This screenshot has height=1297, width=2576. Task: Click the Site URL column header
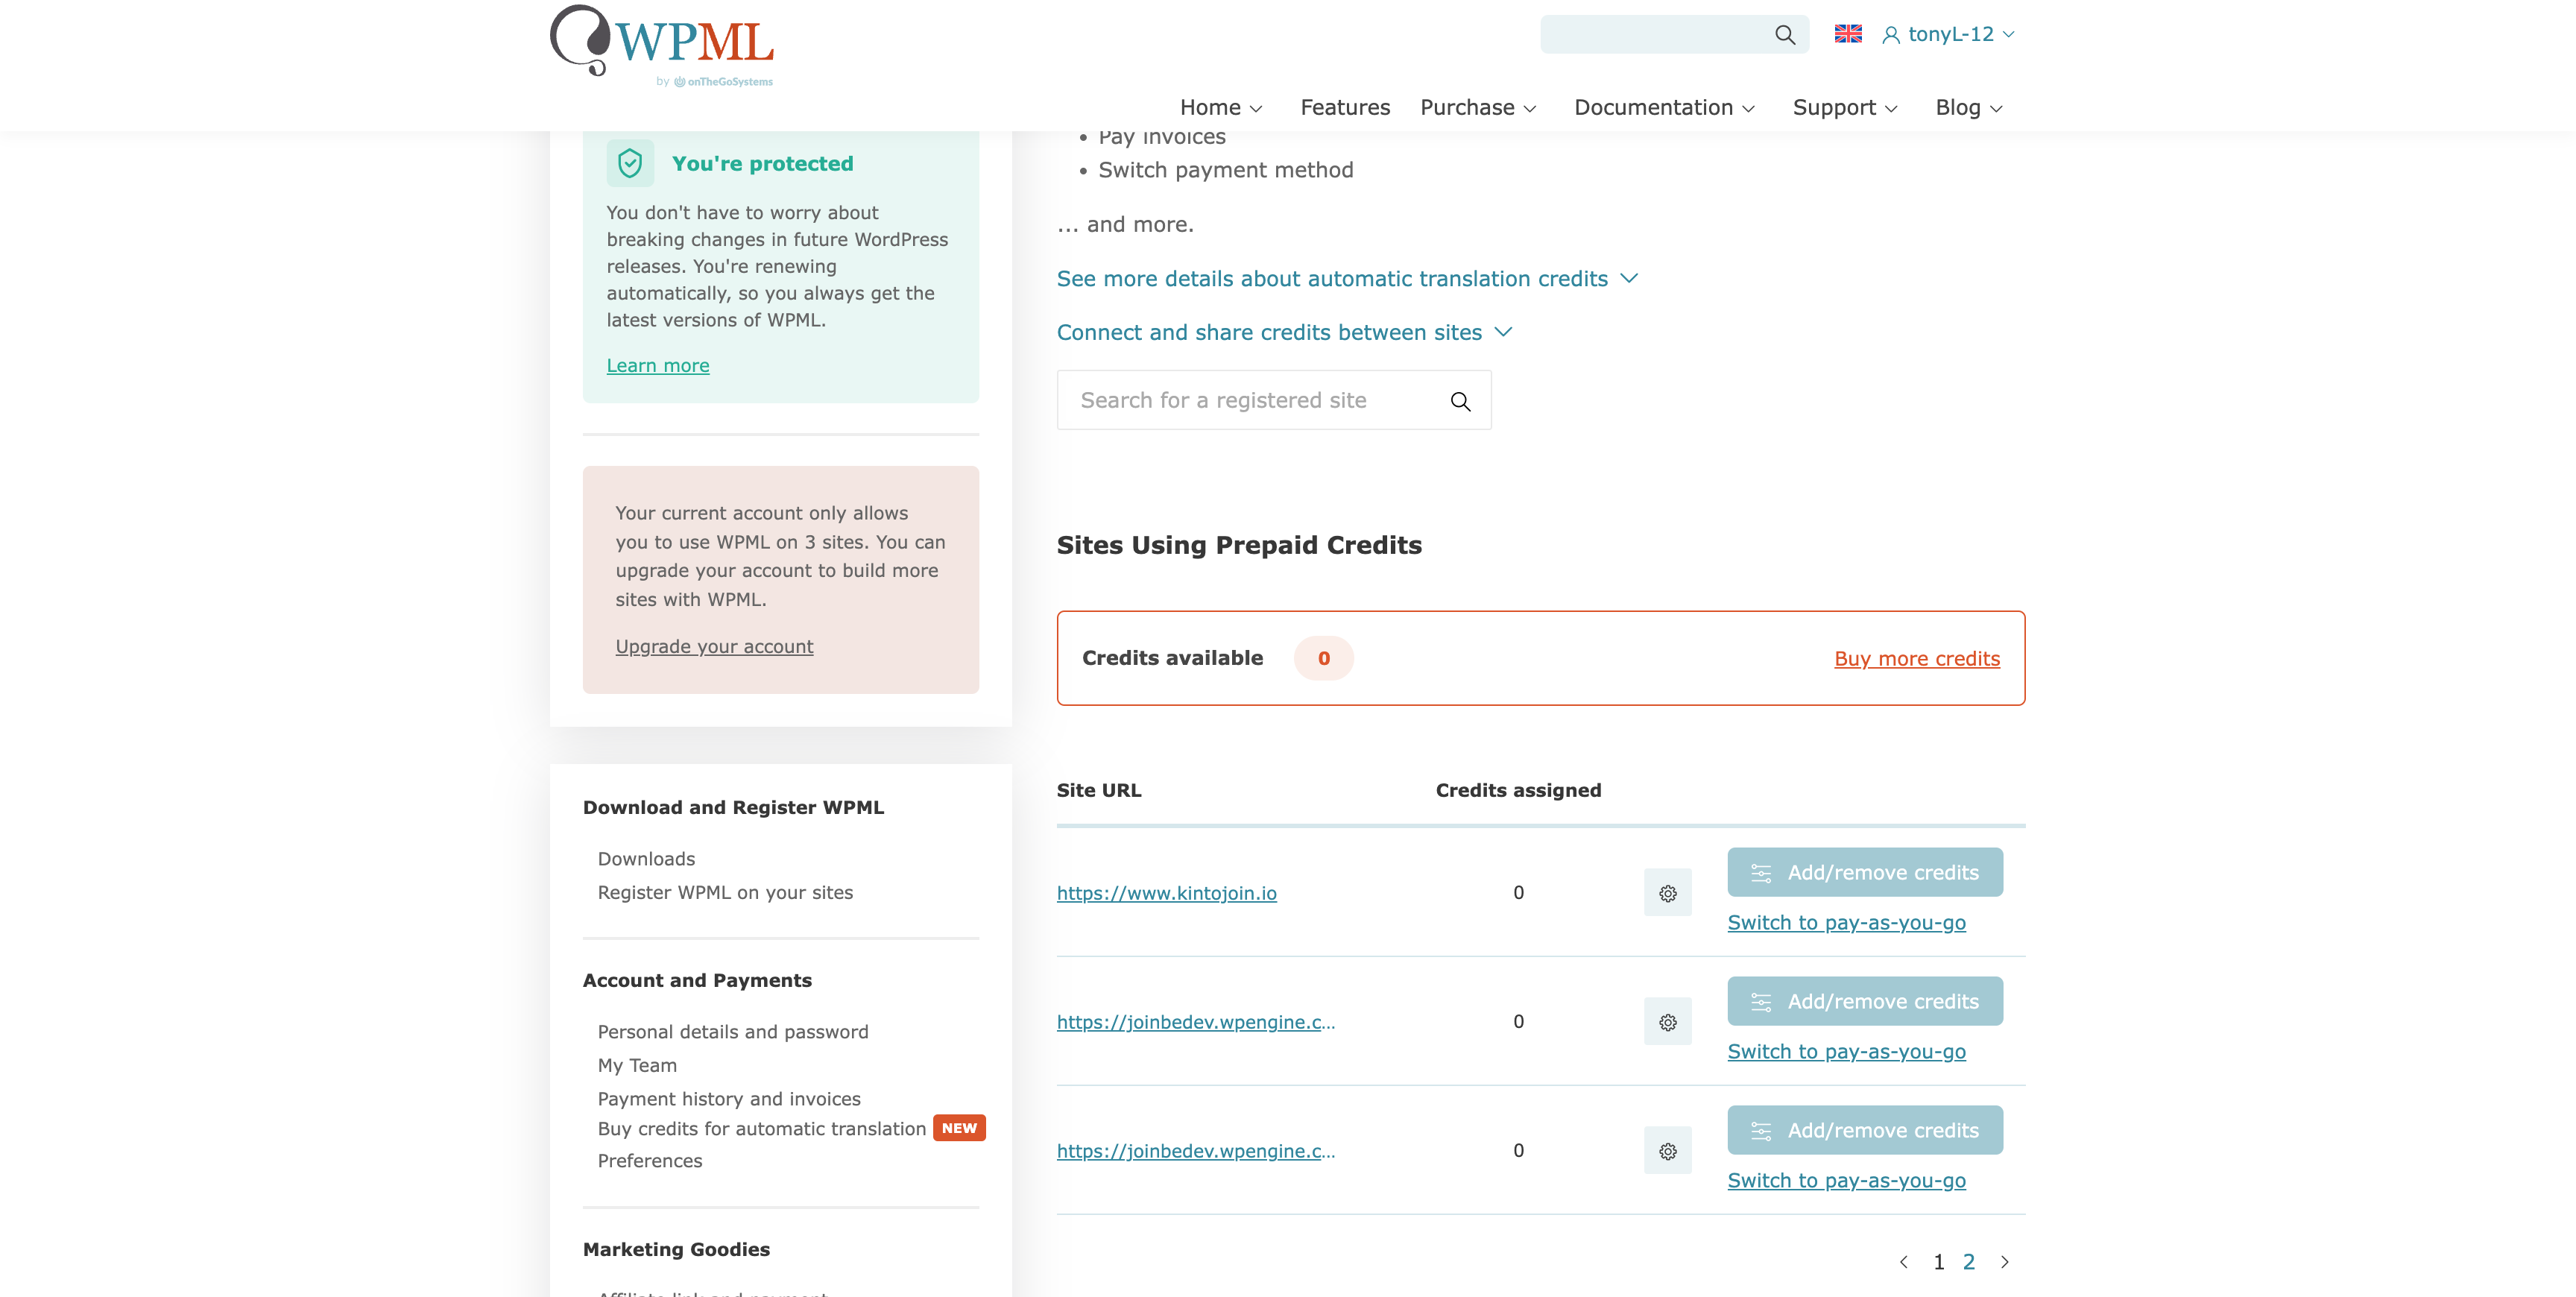pyautogui.click(x=1099, y=791)
